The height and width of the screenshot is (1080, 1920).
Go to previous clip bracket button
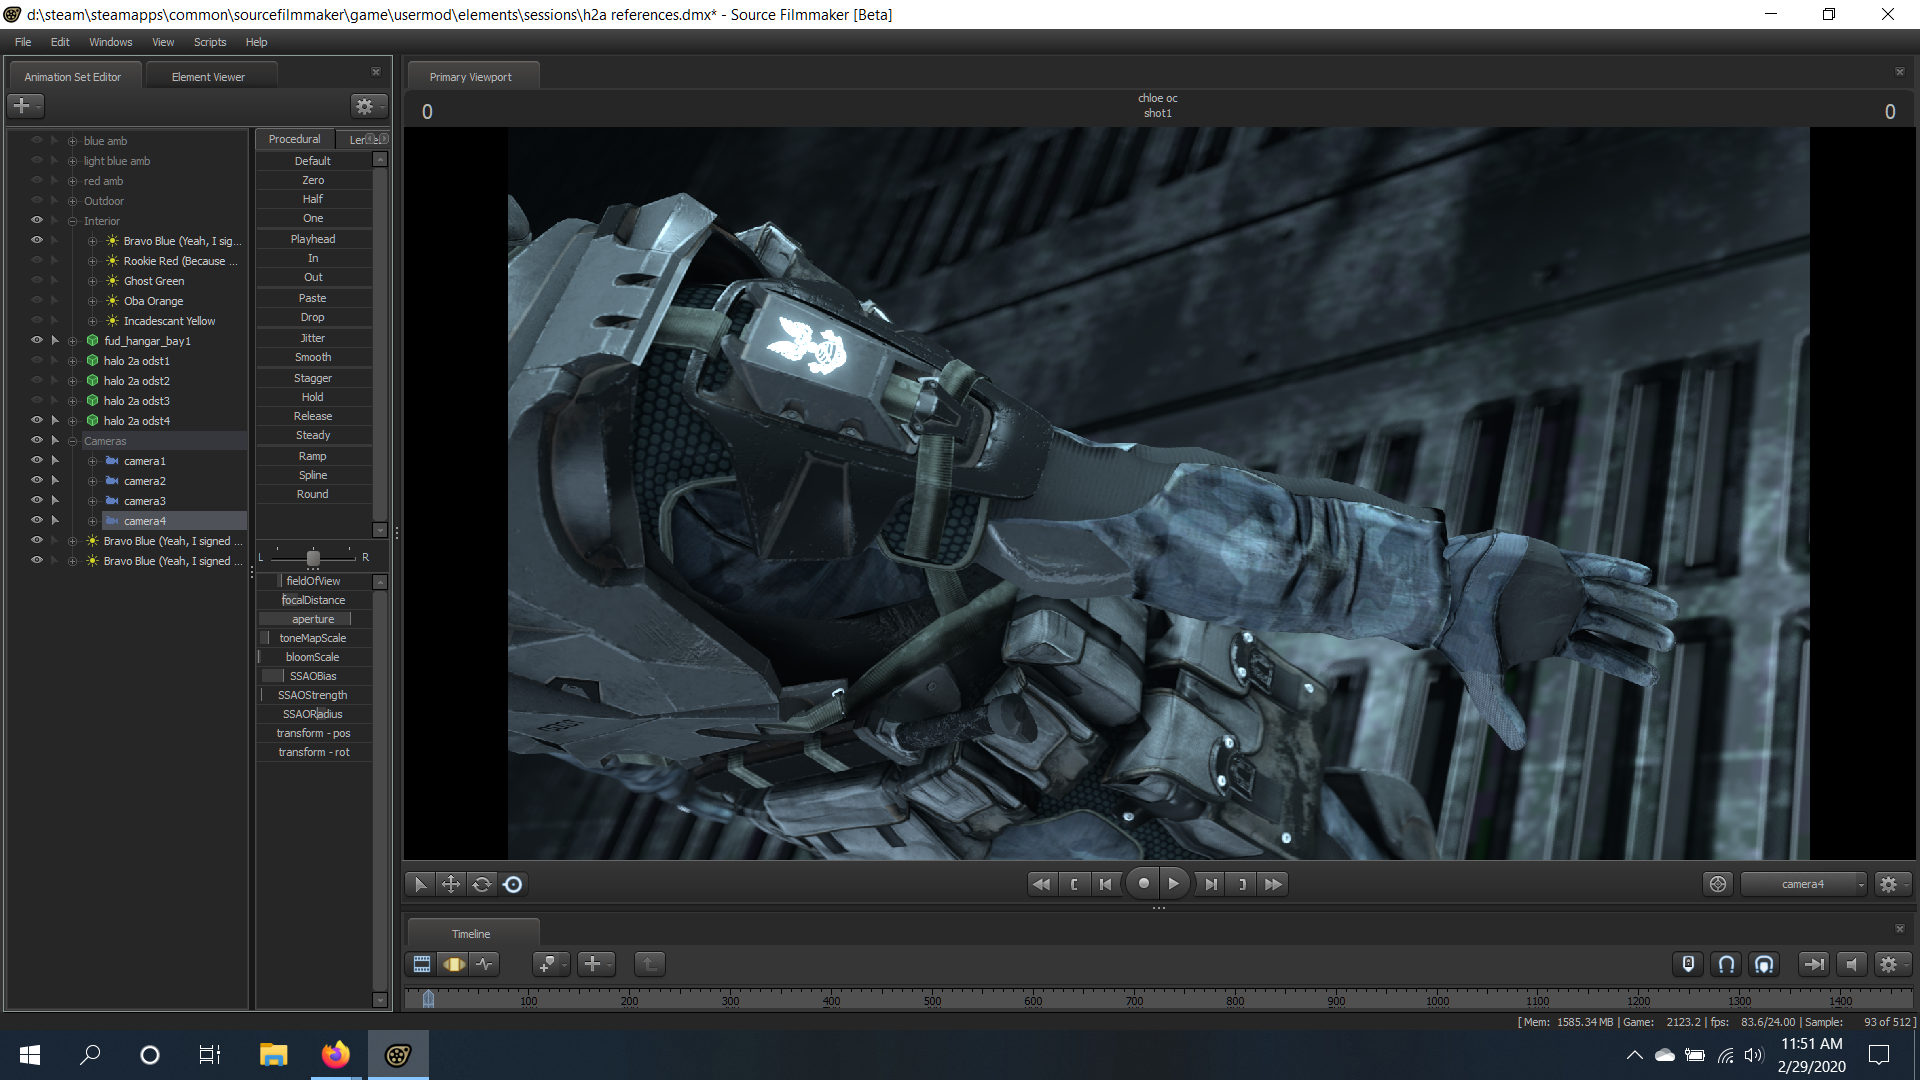(1074, 884)
